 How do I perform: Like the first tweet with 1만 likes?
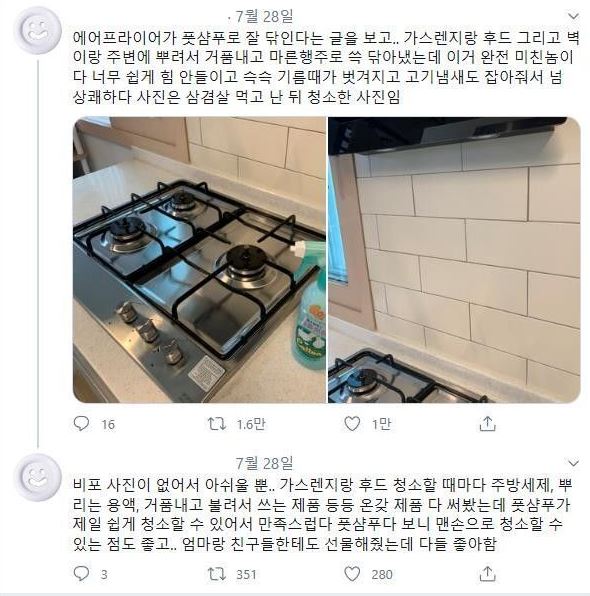pos(352,423)
